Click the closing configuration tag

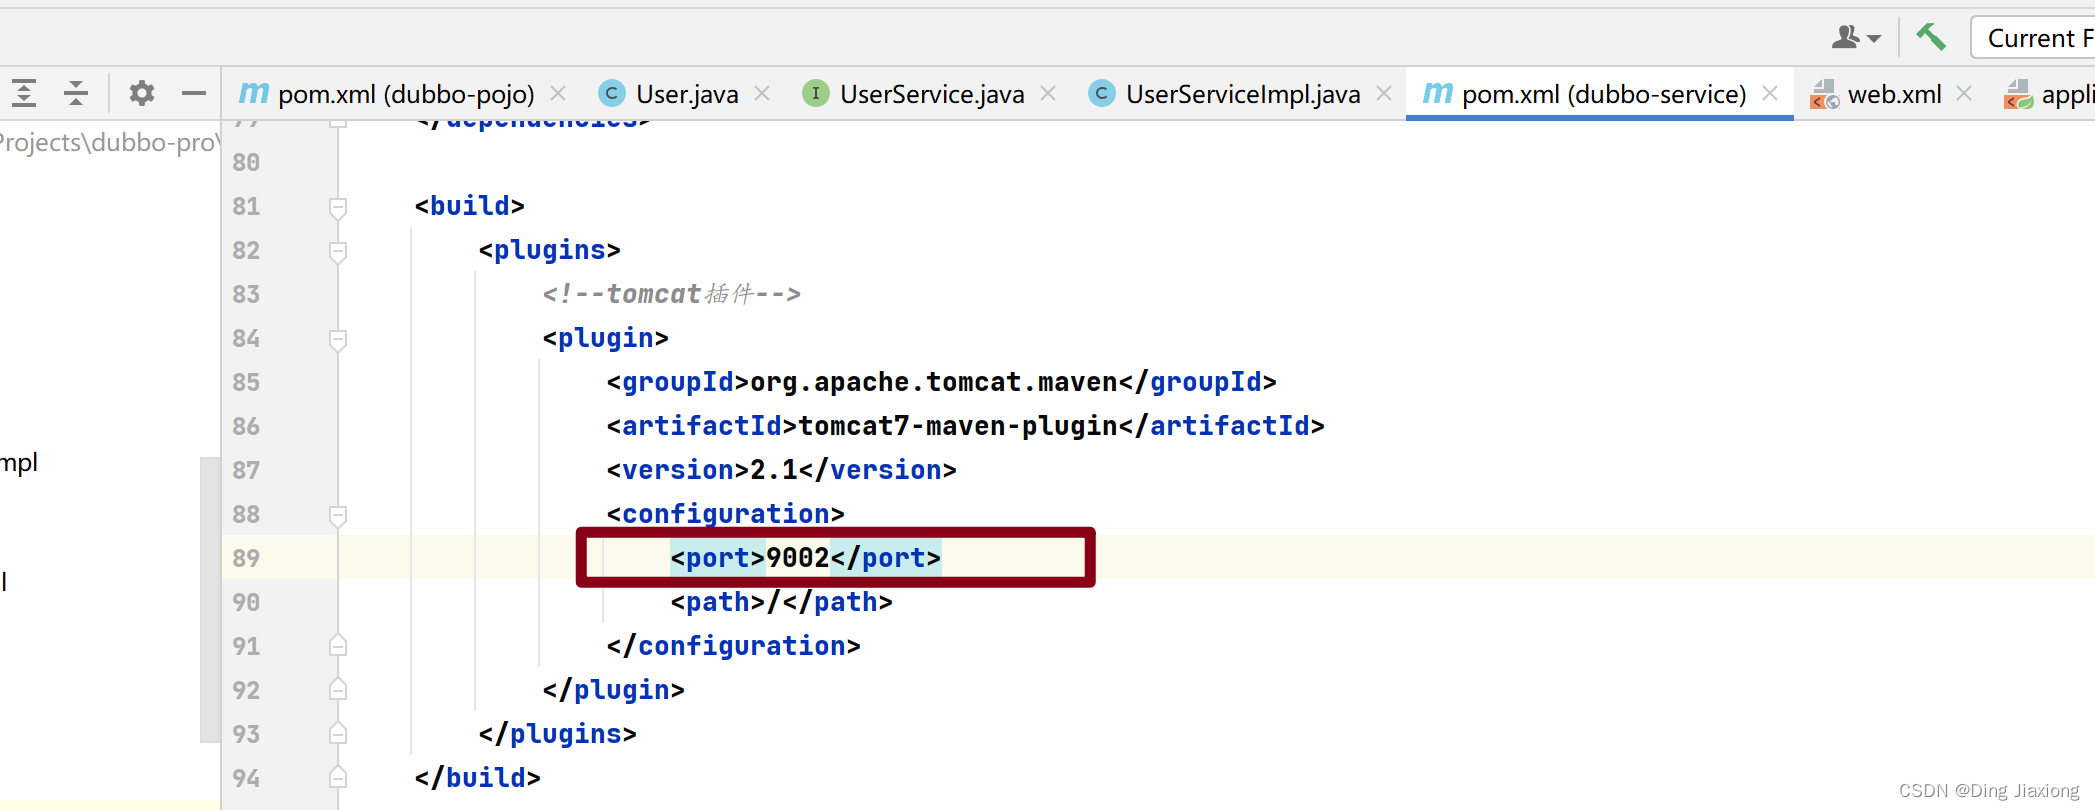pyautogui.click(x=734, y=646)
